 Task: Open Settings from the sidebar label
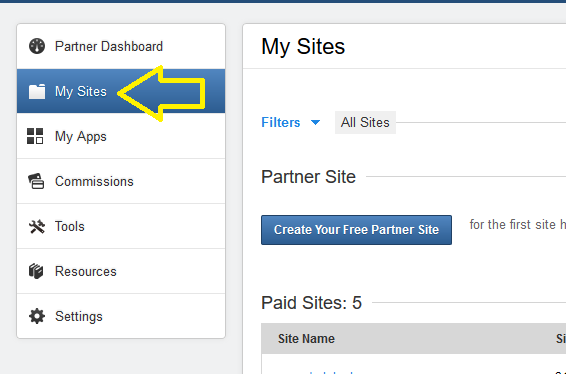click(79, 316)
